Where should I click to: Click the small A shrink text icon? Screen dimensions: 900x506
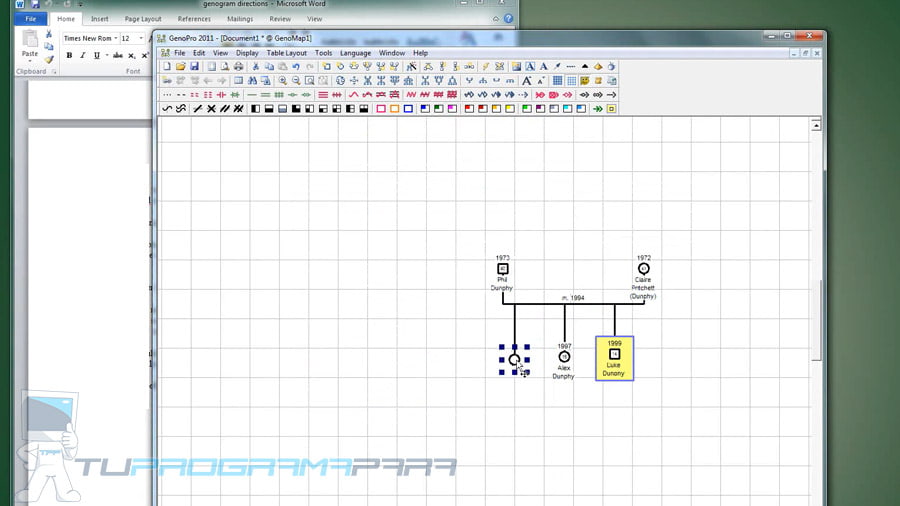pos(540,81)
